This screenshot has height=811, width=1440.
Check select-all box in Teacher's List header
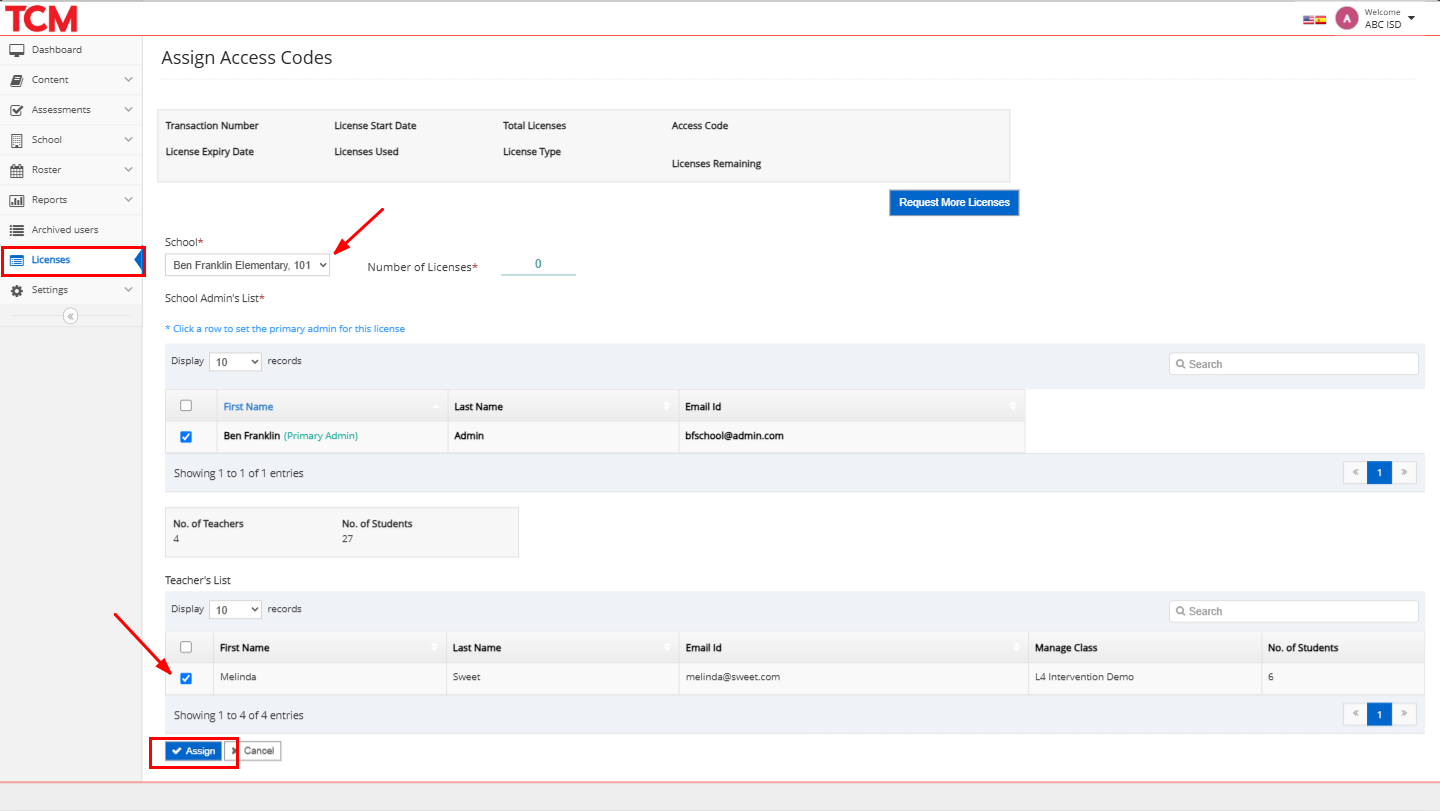point(186,647)
